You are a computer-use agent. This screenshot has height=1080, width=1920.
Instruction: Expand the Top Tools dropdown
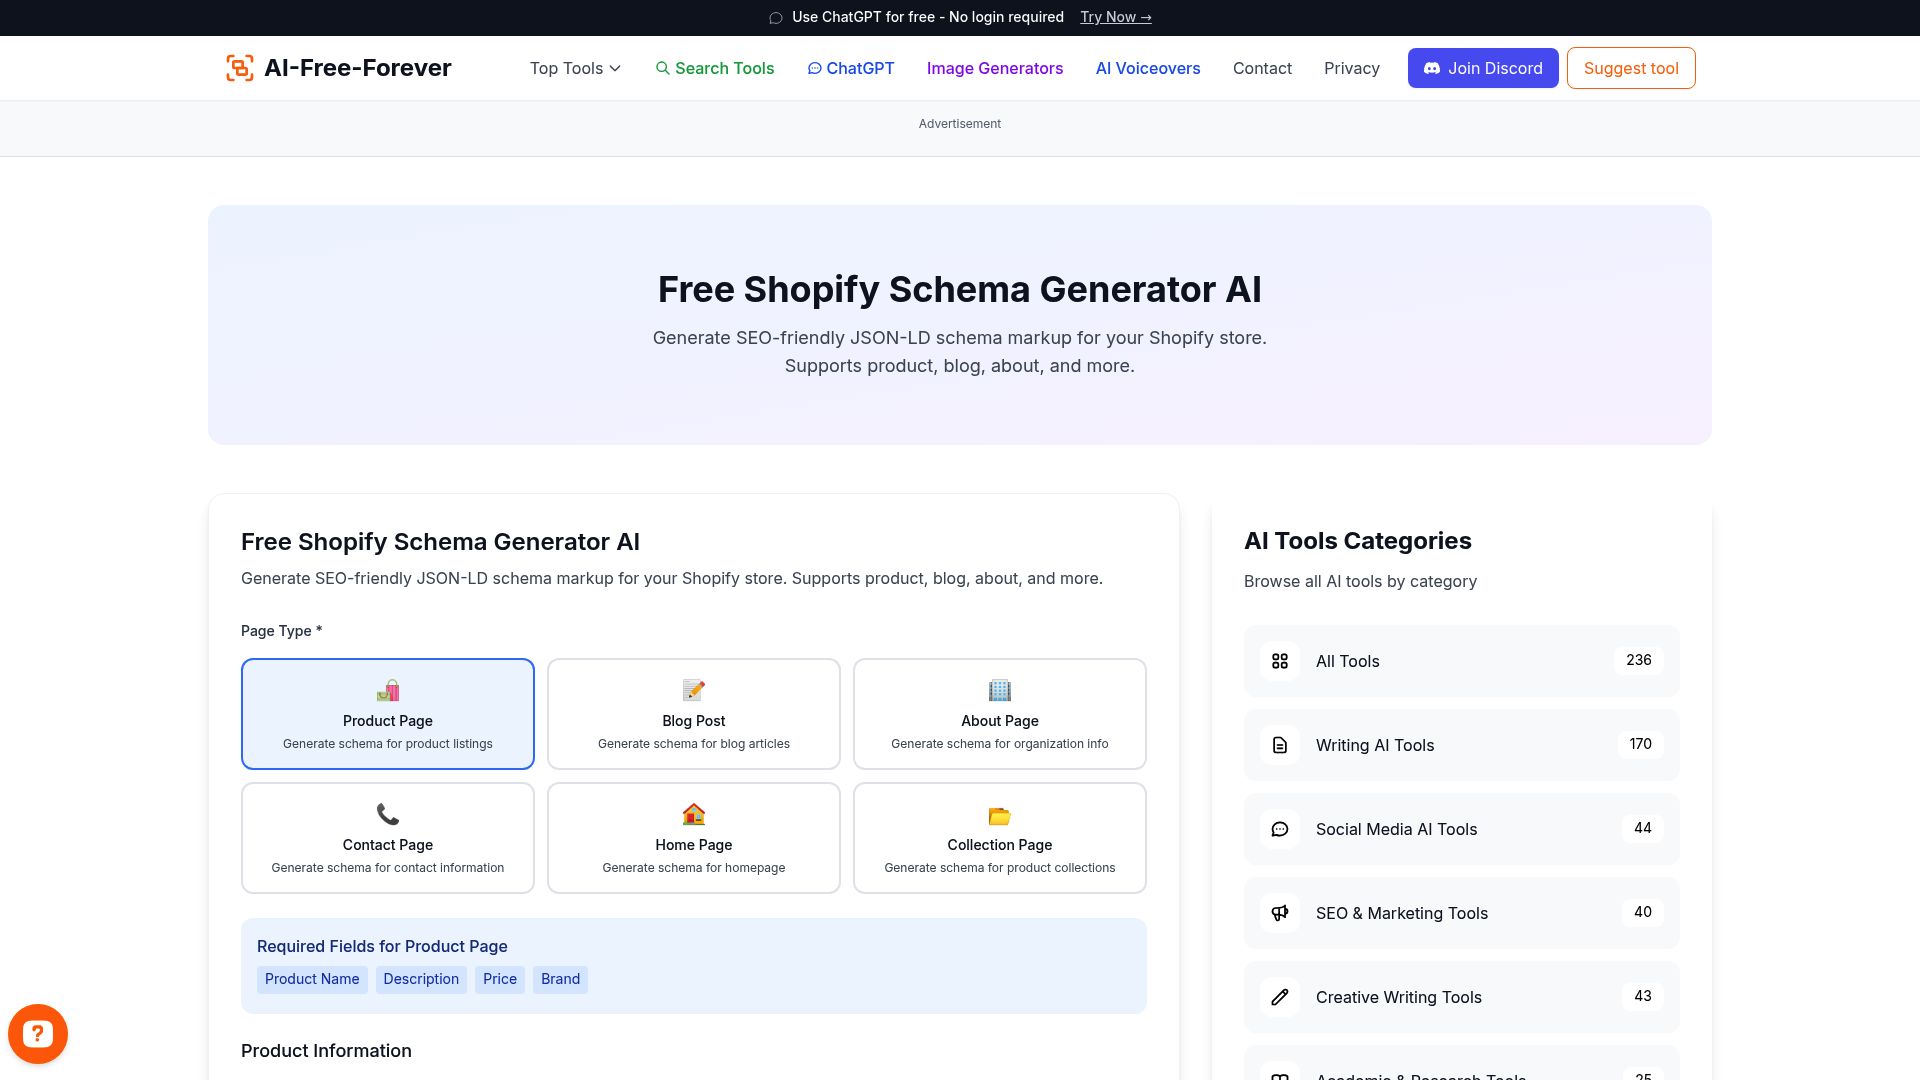point(574,68)
